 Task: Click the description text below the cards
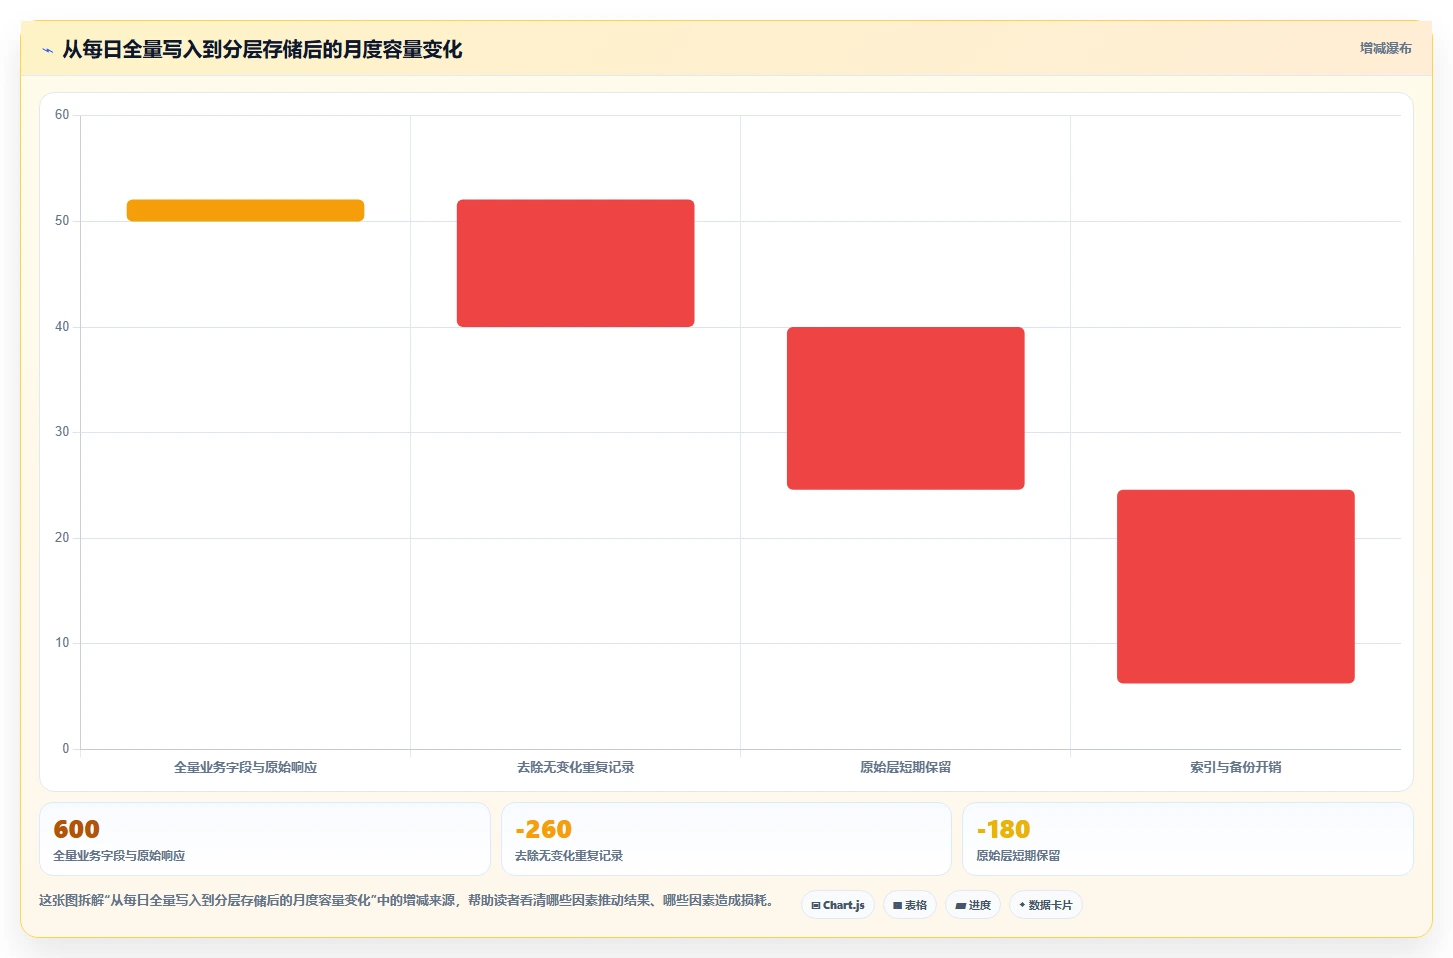point(407,900)
